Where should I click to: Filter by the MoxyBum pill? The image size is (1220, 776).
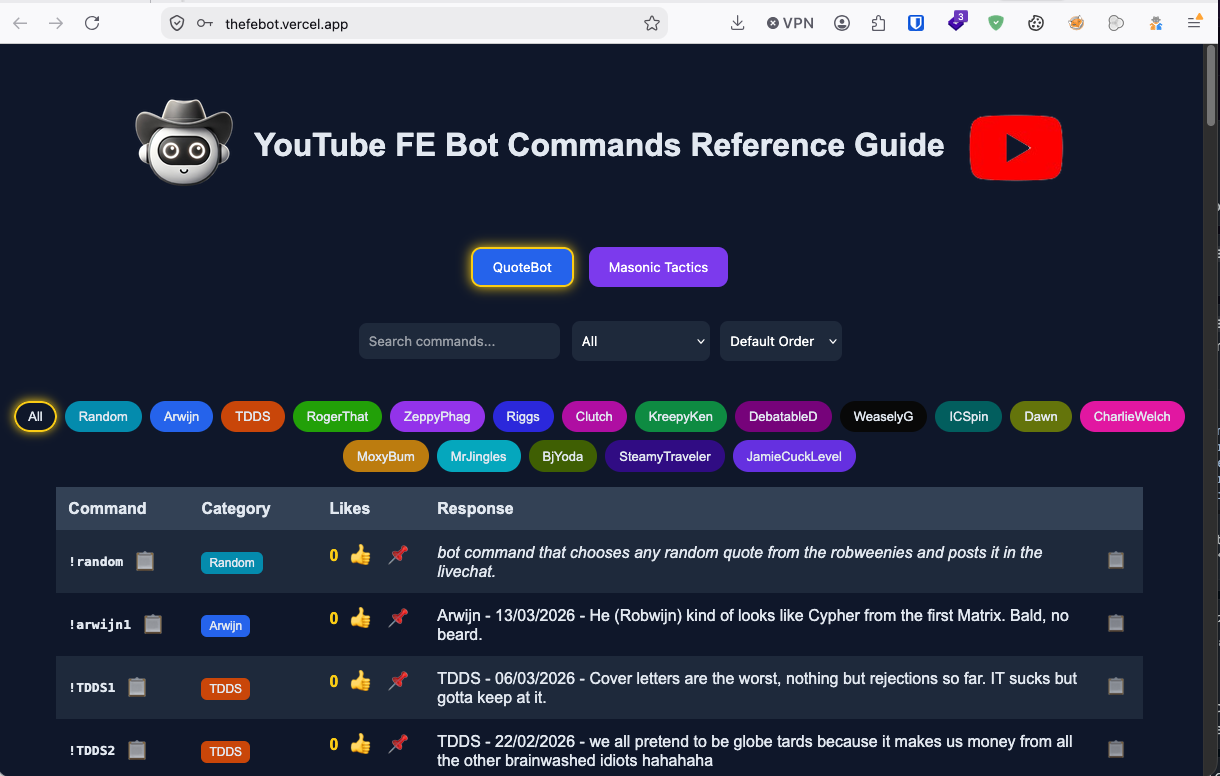point(386,456)
